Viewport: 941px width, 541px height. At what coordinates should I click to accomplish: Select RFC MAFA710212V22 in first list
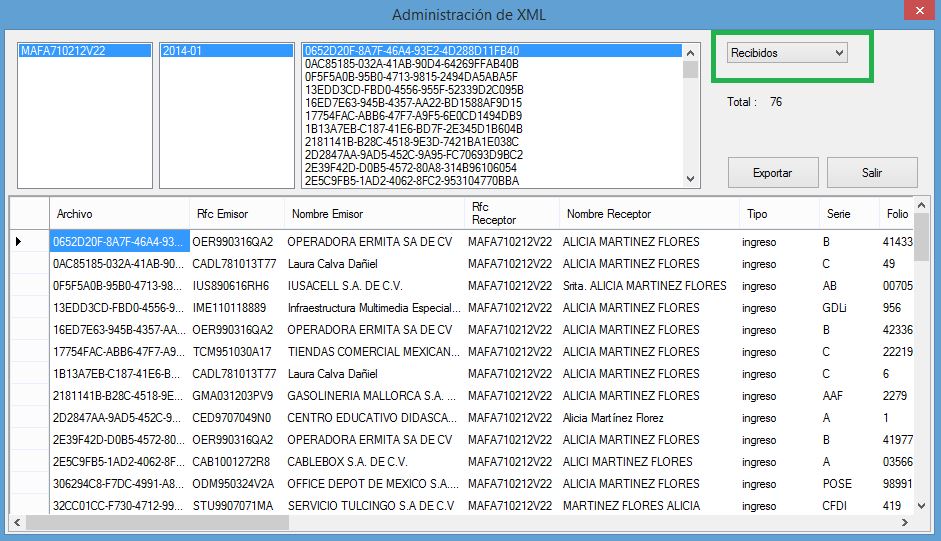coord(85,51)
